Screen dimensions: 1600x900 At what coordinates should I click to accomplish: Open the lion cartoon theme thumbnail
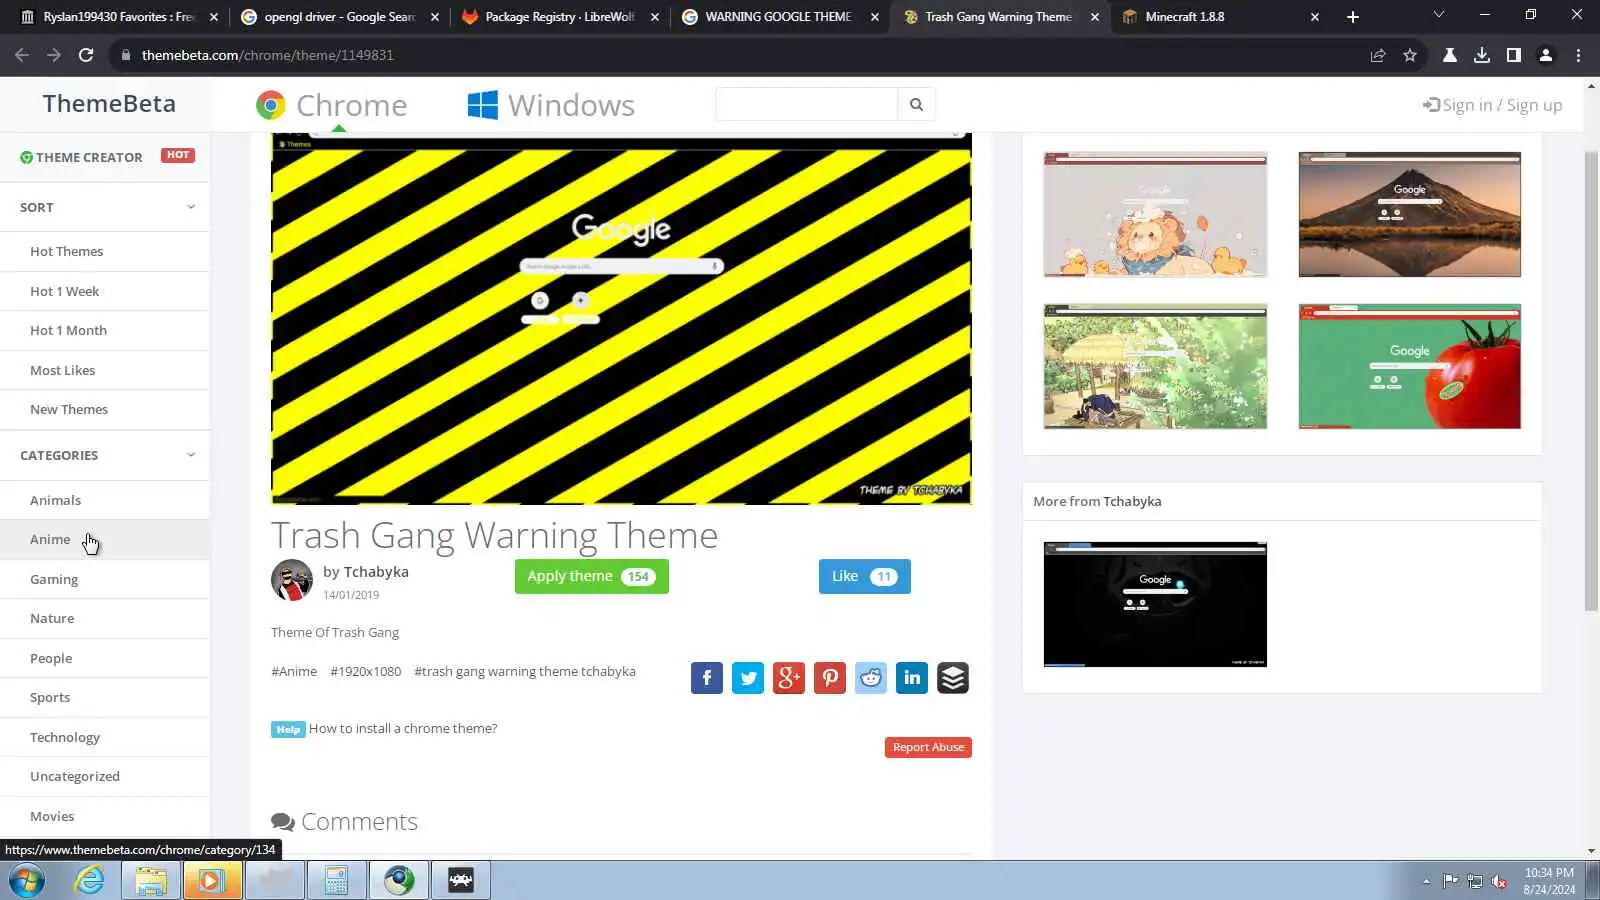point(1155,214)
